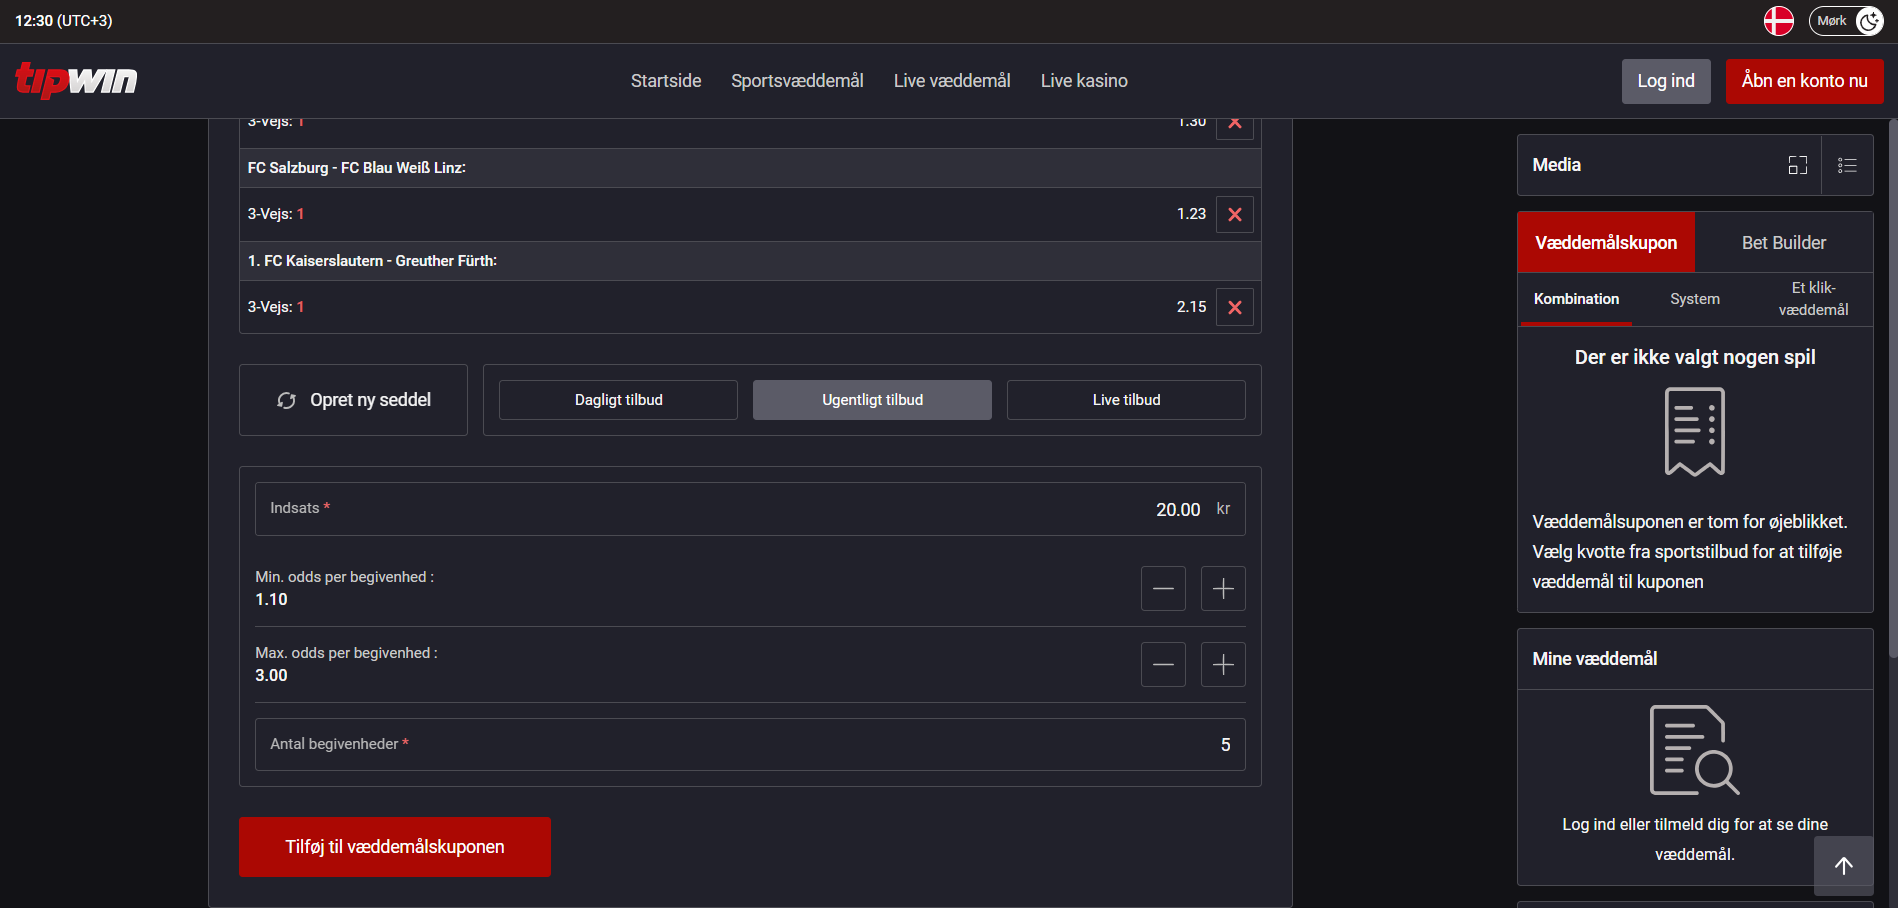Click Åbn en konto nu button
This screenshot has height=908, width=1898.
click(x=1804, y=81)
